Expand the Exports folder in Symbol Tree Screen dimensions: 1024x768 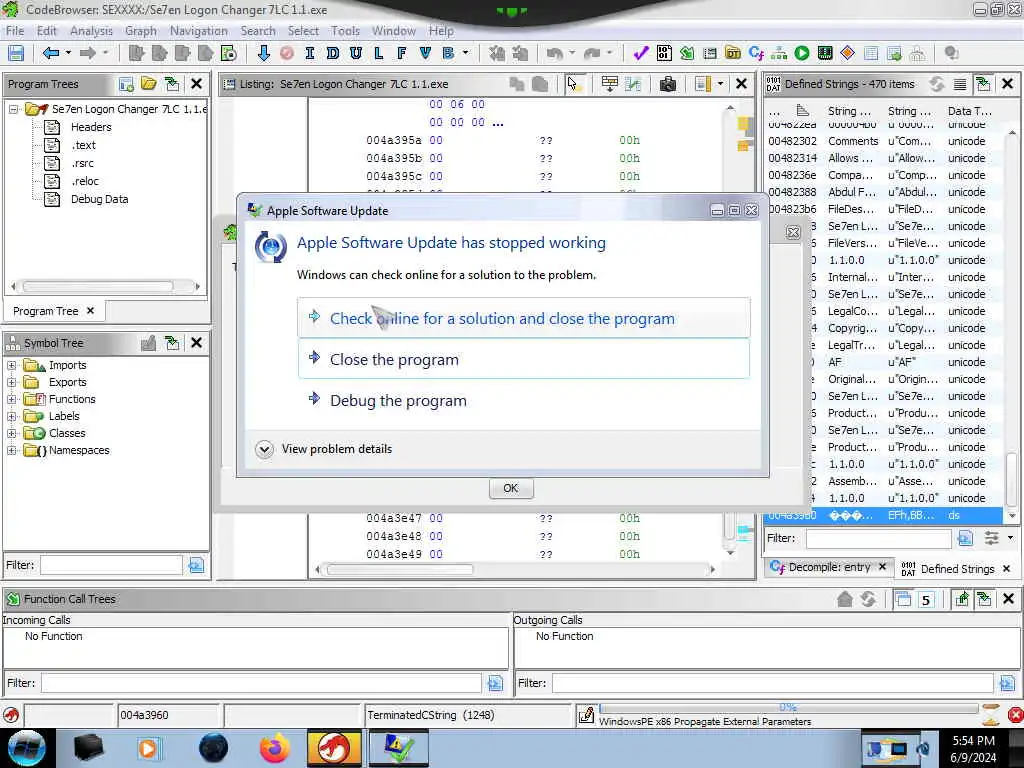click(x=12, y=382)
